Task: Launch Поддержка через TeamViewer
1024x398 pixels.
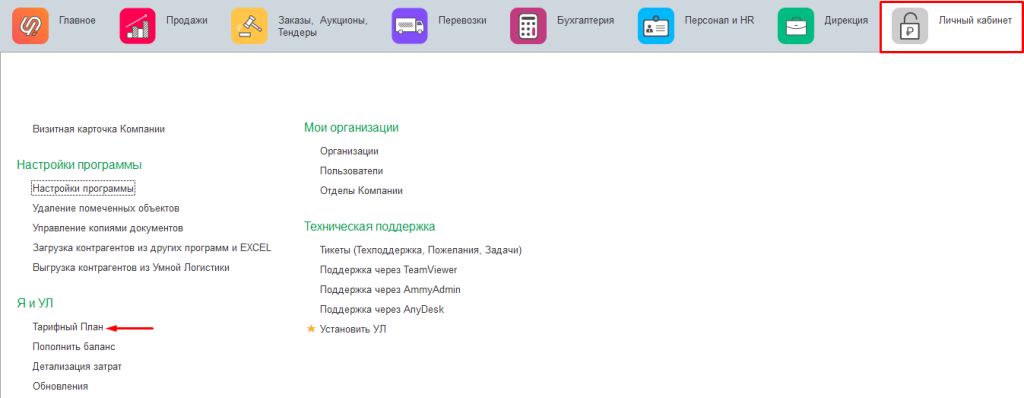Action: (389, 269)
